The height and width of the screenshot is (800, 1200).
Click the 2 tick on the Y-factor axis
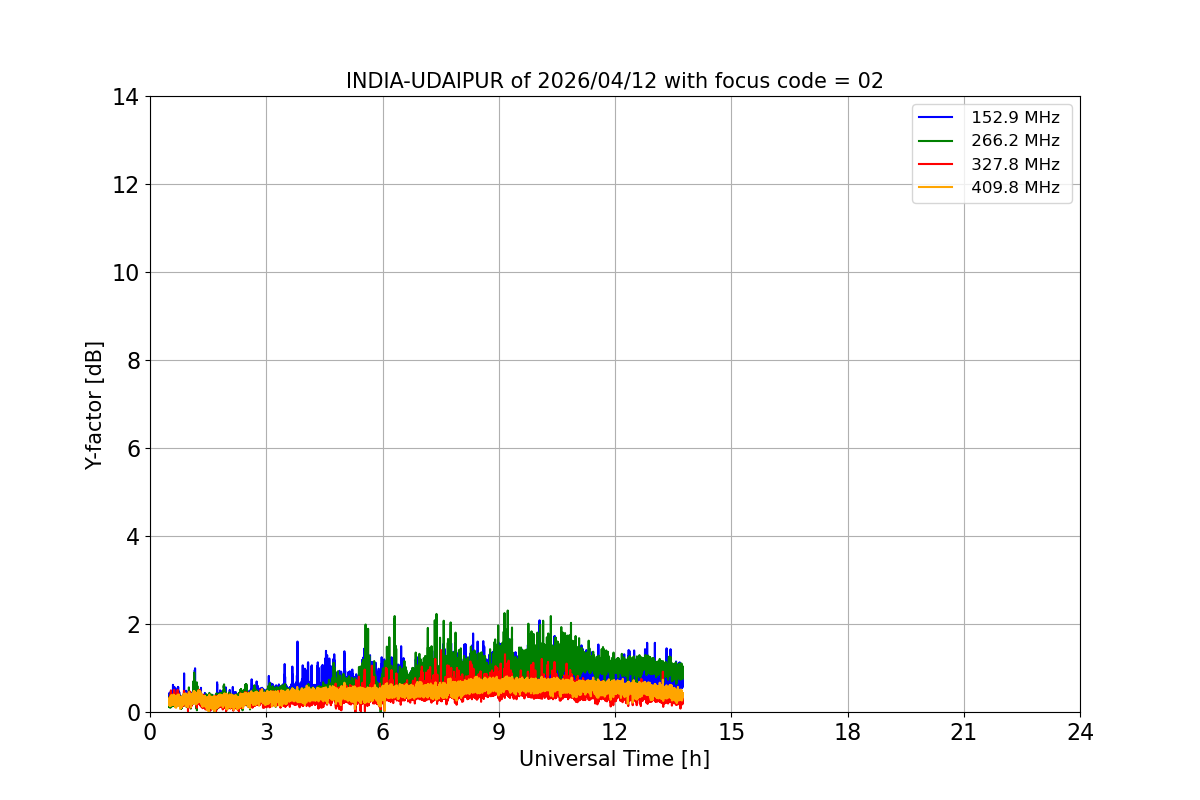tap(133, 625)
